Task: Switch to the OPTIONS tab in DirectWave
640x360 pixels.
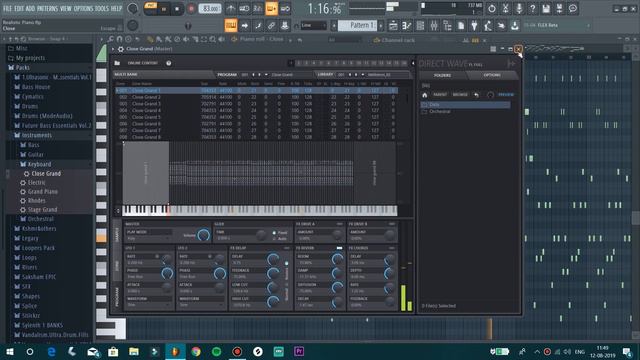Action: pos(492,75)
